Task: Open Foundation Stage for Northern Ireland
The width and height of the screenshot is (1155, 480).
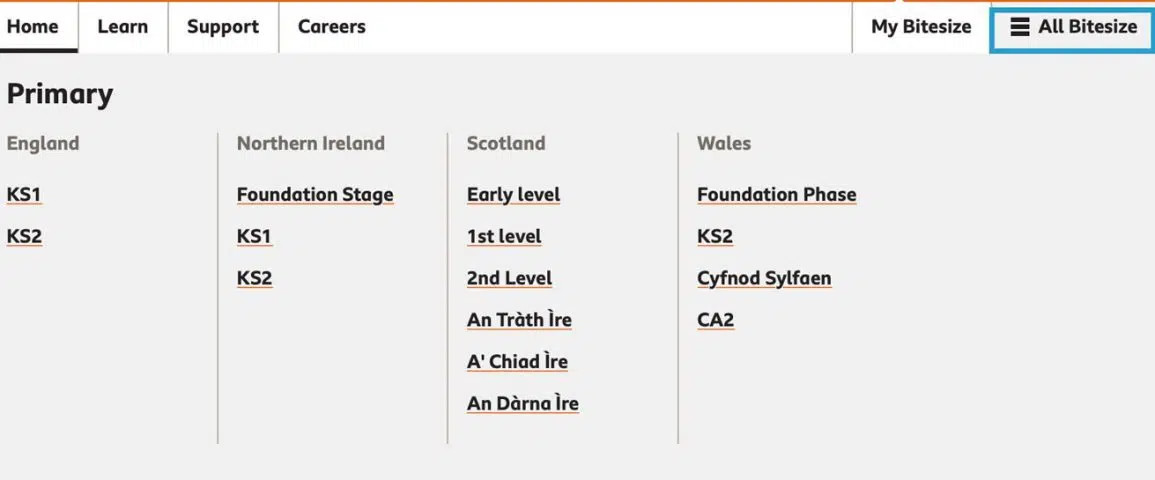Action: tap(315, 195)
